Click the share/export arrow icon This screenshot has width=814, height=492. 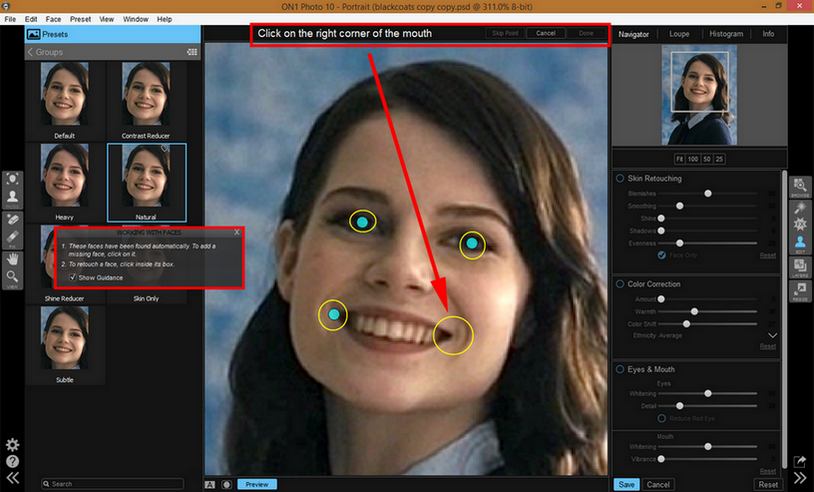click(801, 462)
